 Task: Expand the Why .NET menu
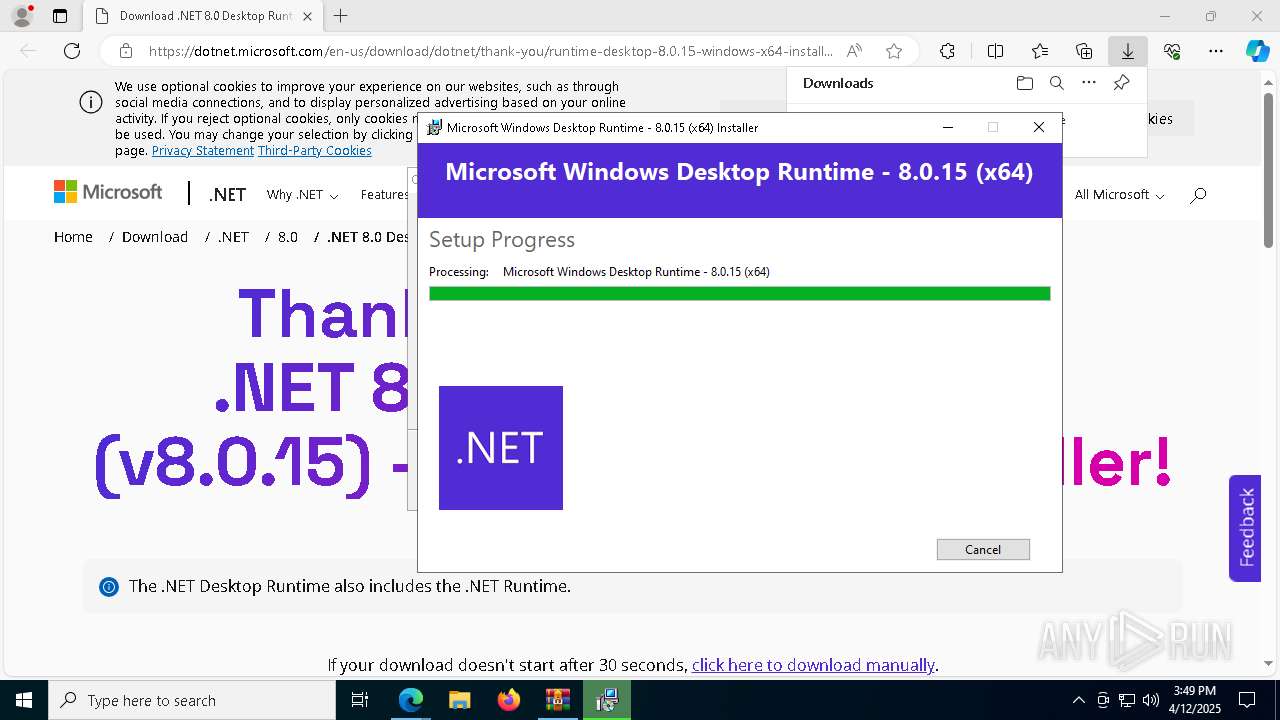pyautogui.click(x=302, y=195)
